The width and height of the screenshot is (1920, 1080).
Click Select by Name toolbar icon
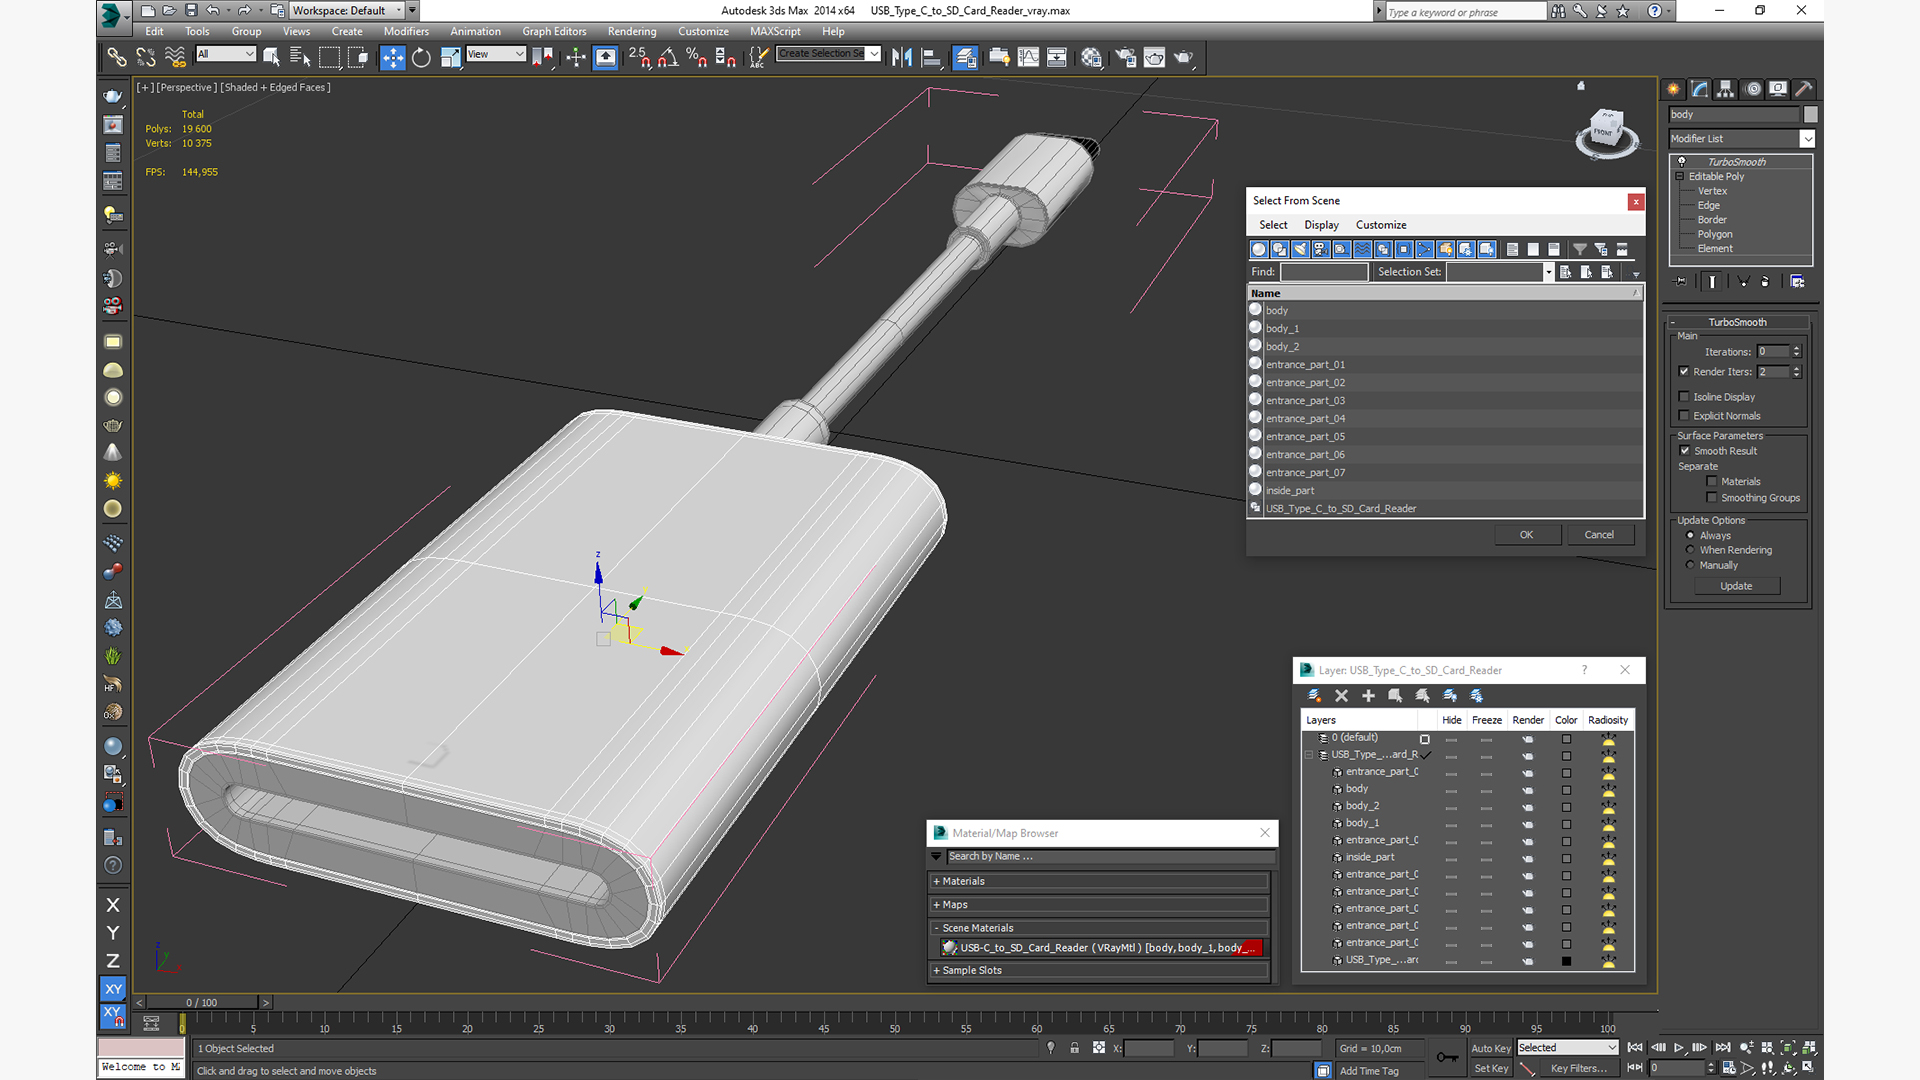(x=299, y=57)
